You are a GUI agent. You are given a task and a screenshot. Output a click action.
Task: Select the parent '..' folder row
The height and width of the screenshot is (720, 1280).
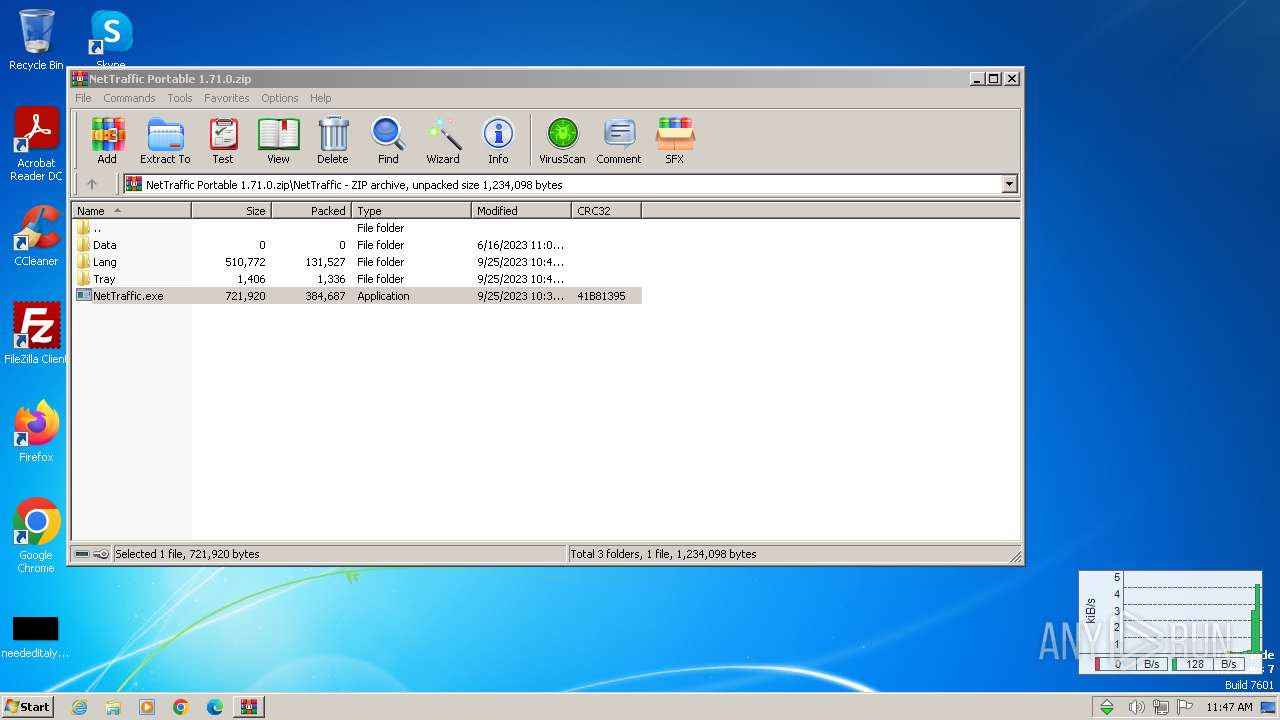[x=357, y=228]
